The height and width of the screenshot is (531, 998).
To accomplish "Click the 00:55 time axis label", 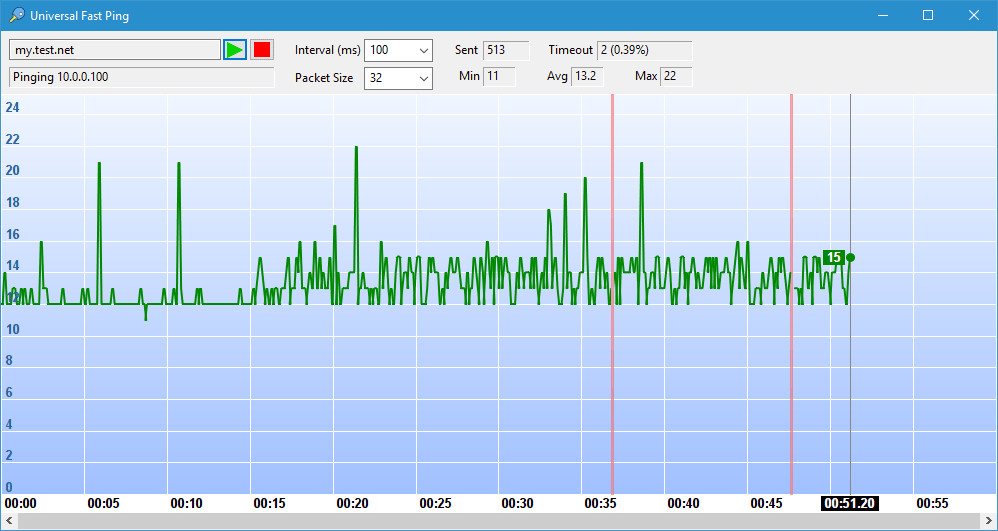I will tap(932, 504).
